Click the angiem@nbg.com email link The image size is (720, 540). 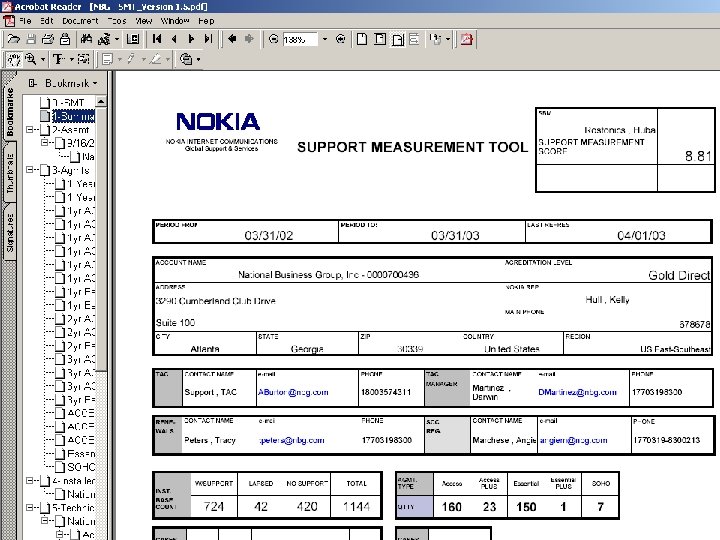click(573, 440)
